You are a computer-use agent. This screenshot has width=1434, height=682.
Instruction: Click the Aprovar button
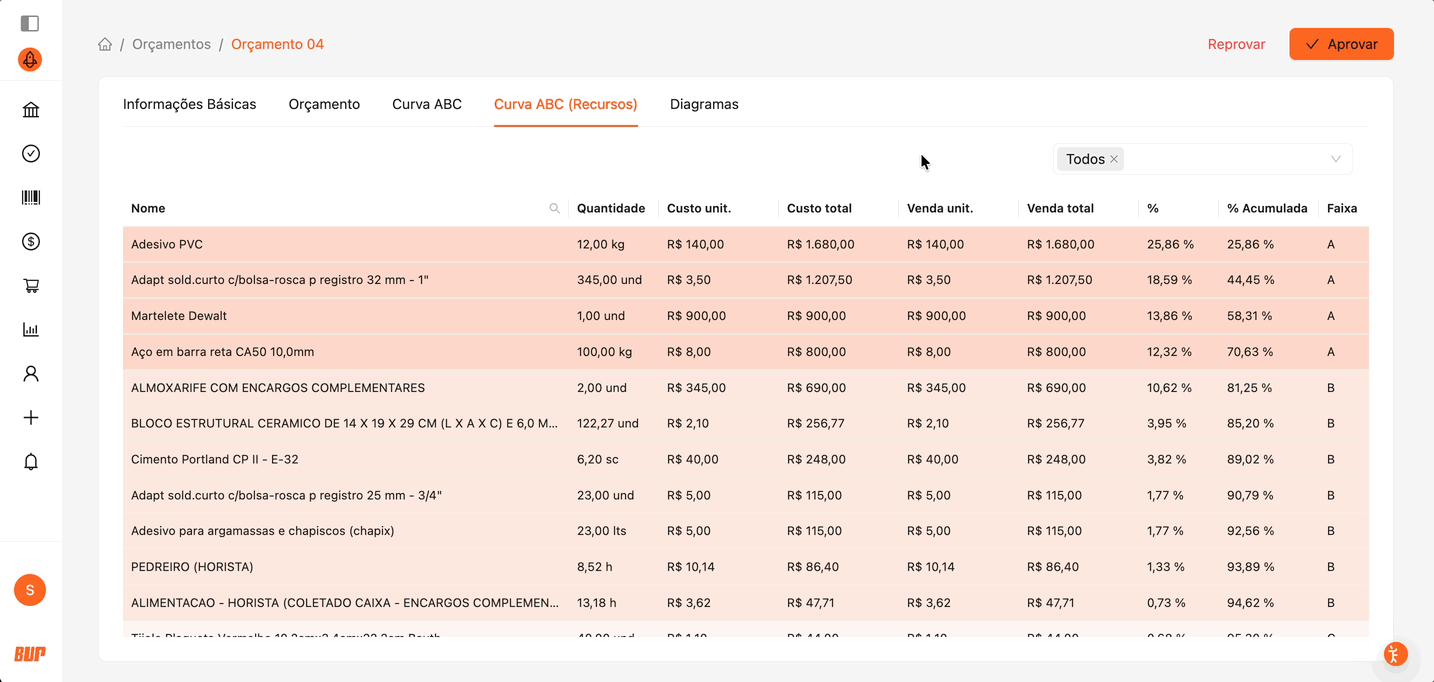[1341, 44]
